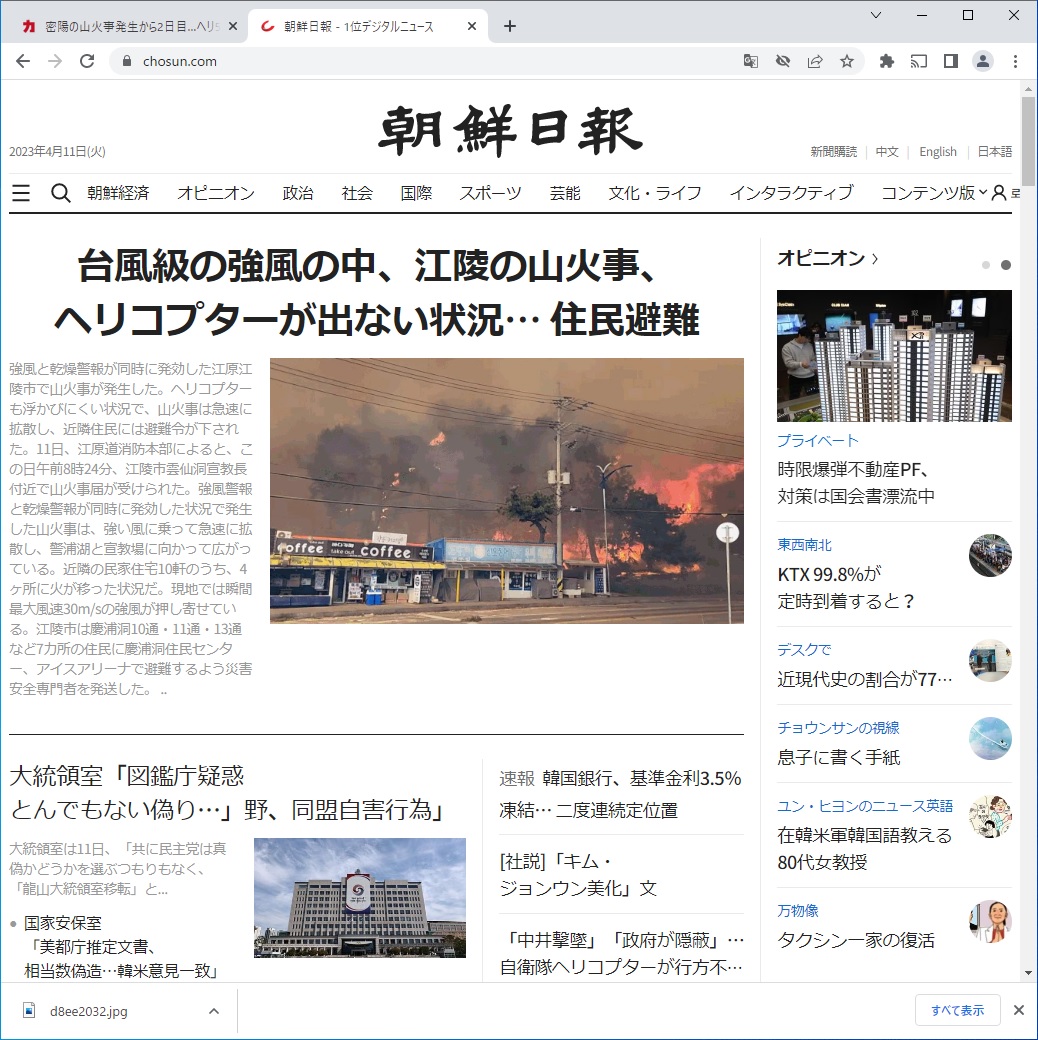Click the search magnifier icon
This screenshot has width=1038, height=1040.
tap(60, 193)
